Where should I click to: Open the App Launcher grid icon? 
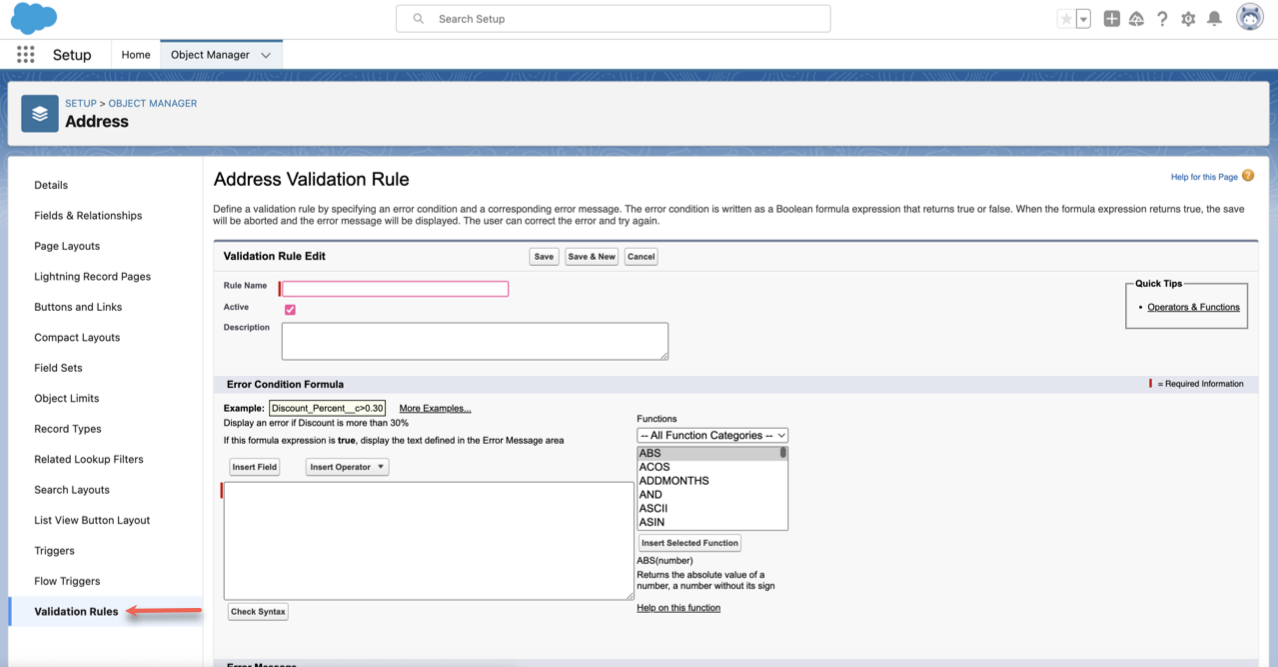pos(26,55)
